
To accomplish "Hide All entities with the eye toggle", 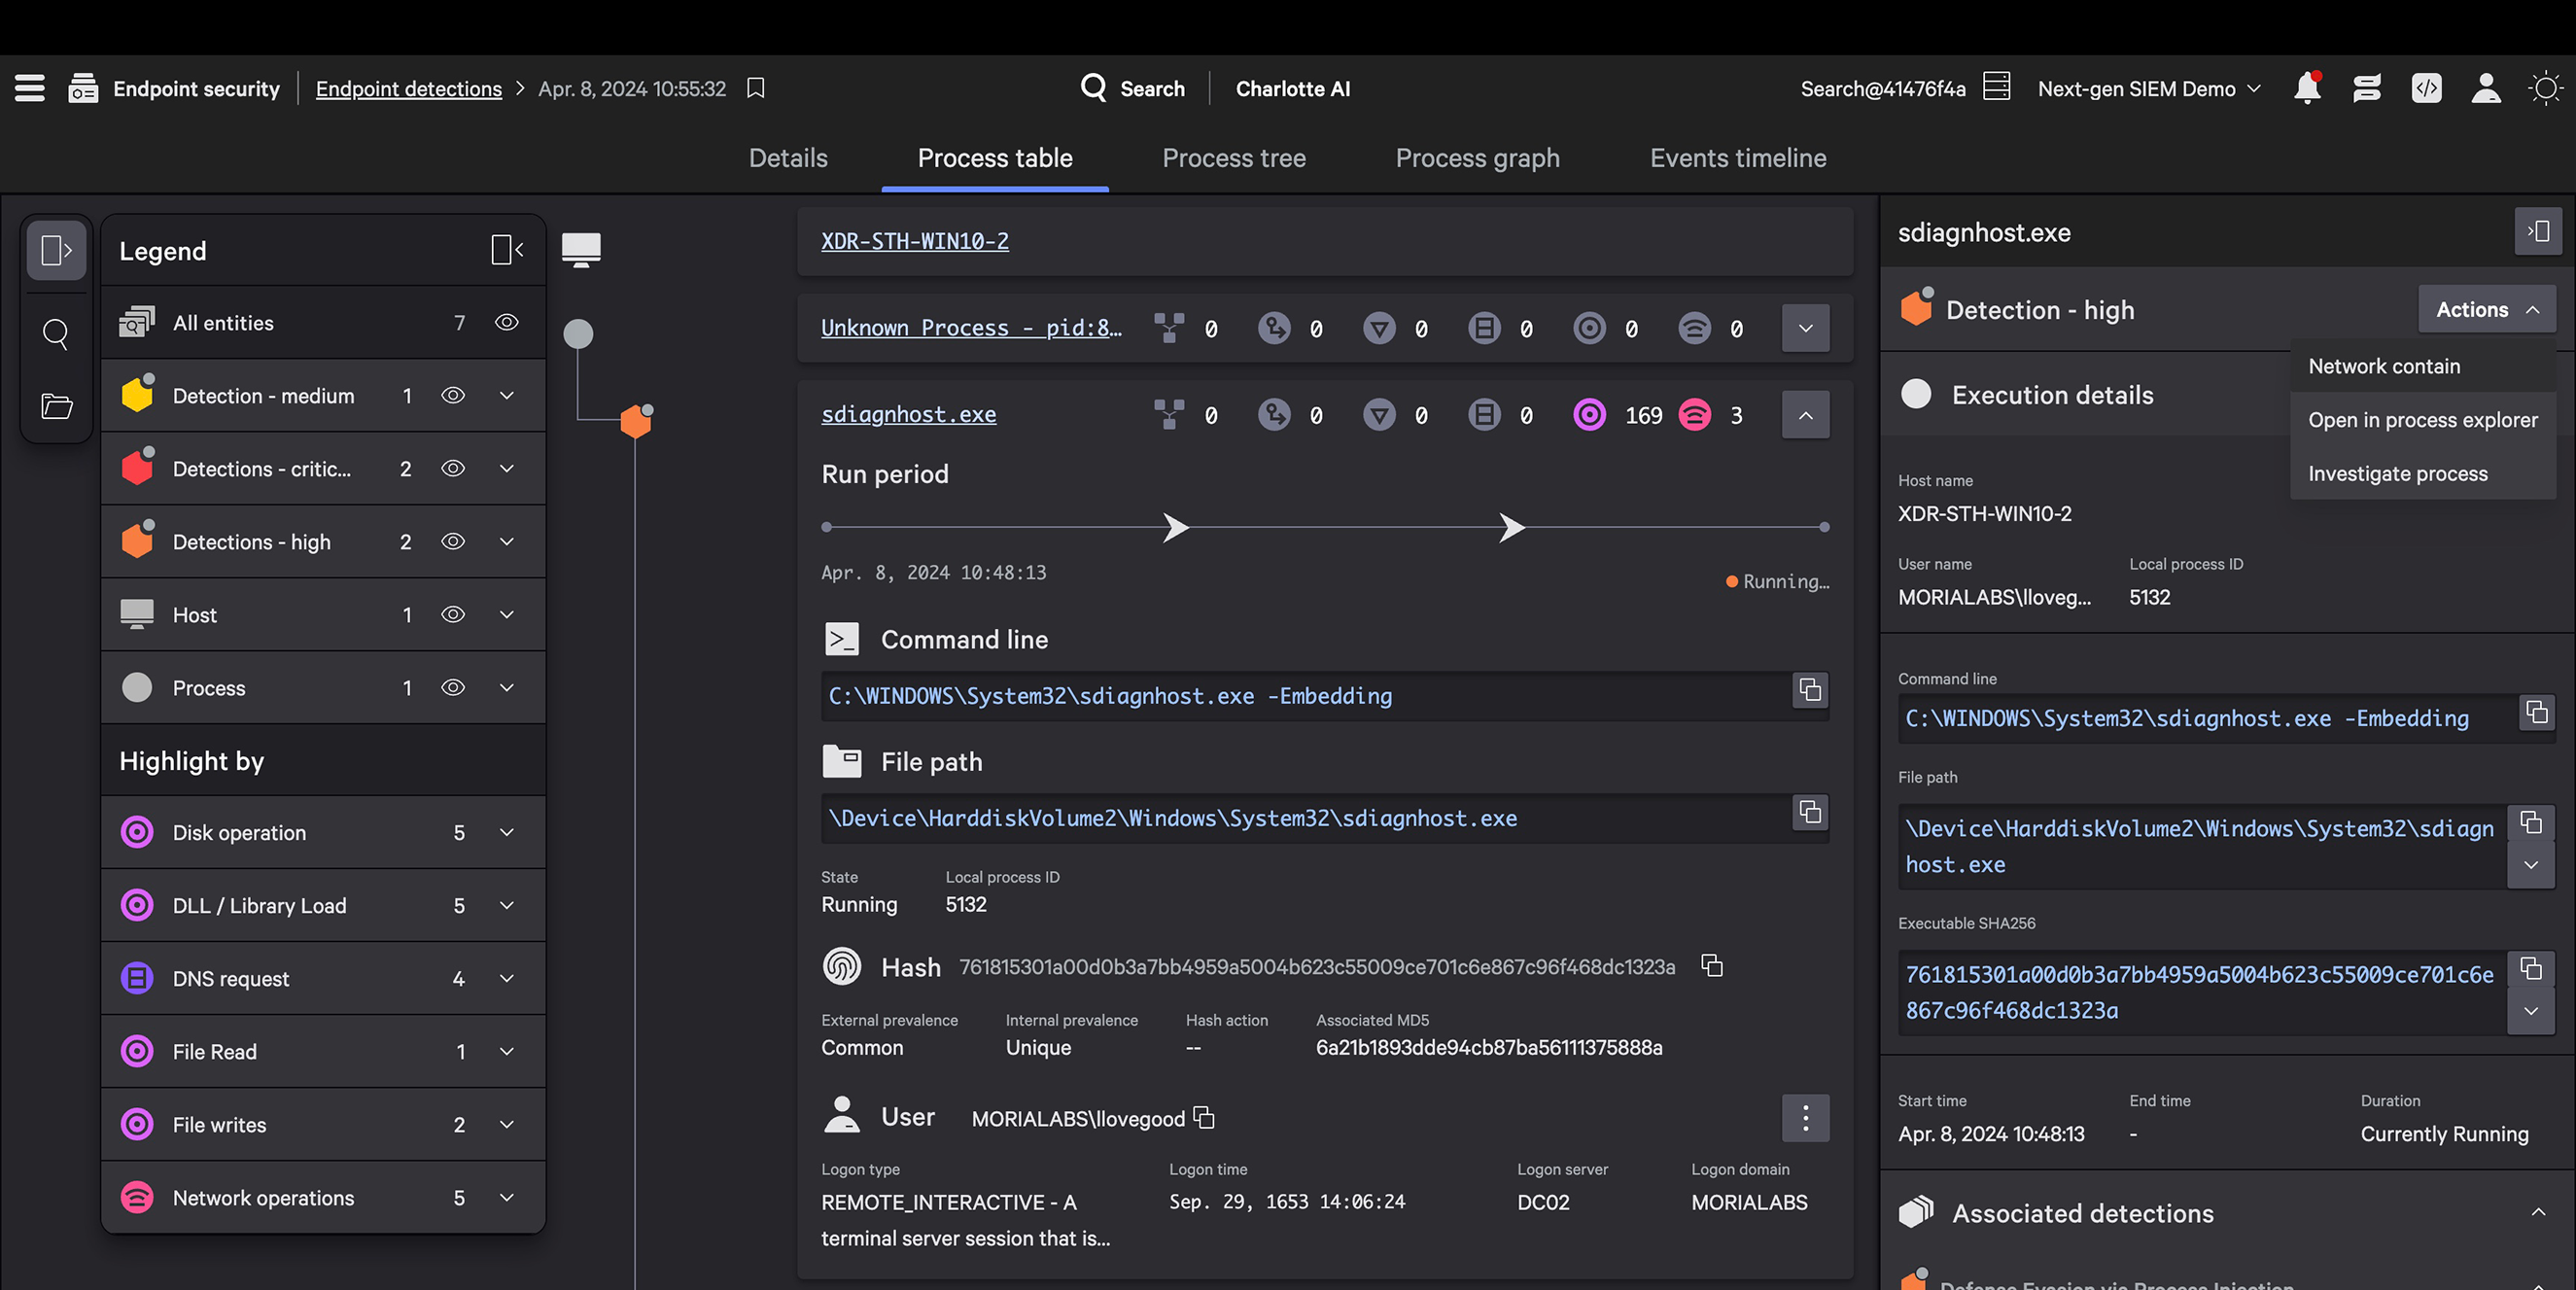I will pyautogui.click(x=506, y=322).
